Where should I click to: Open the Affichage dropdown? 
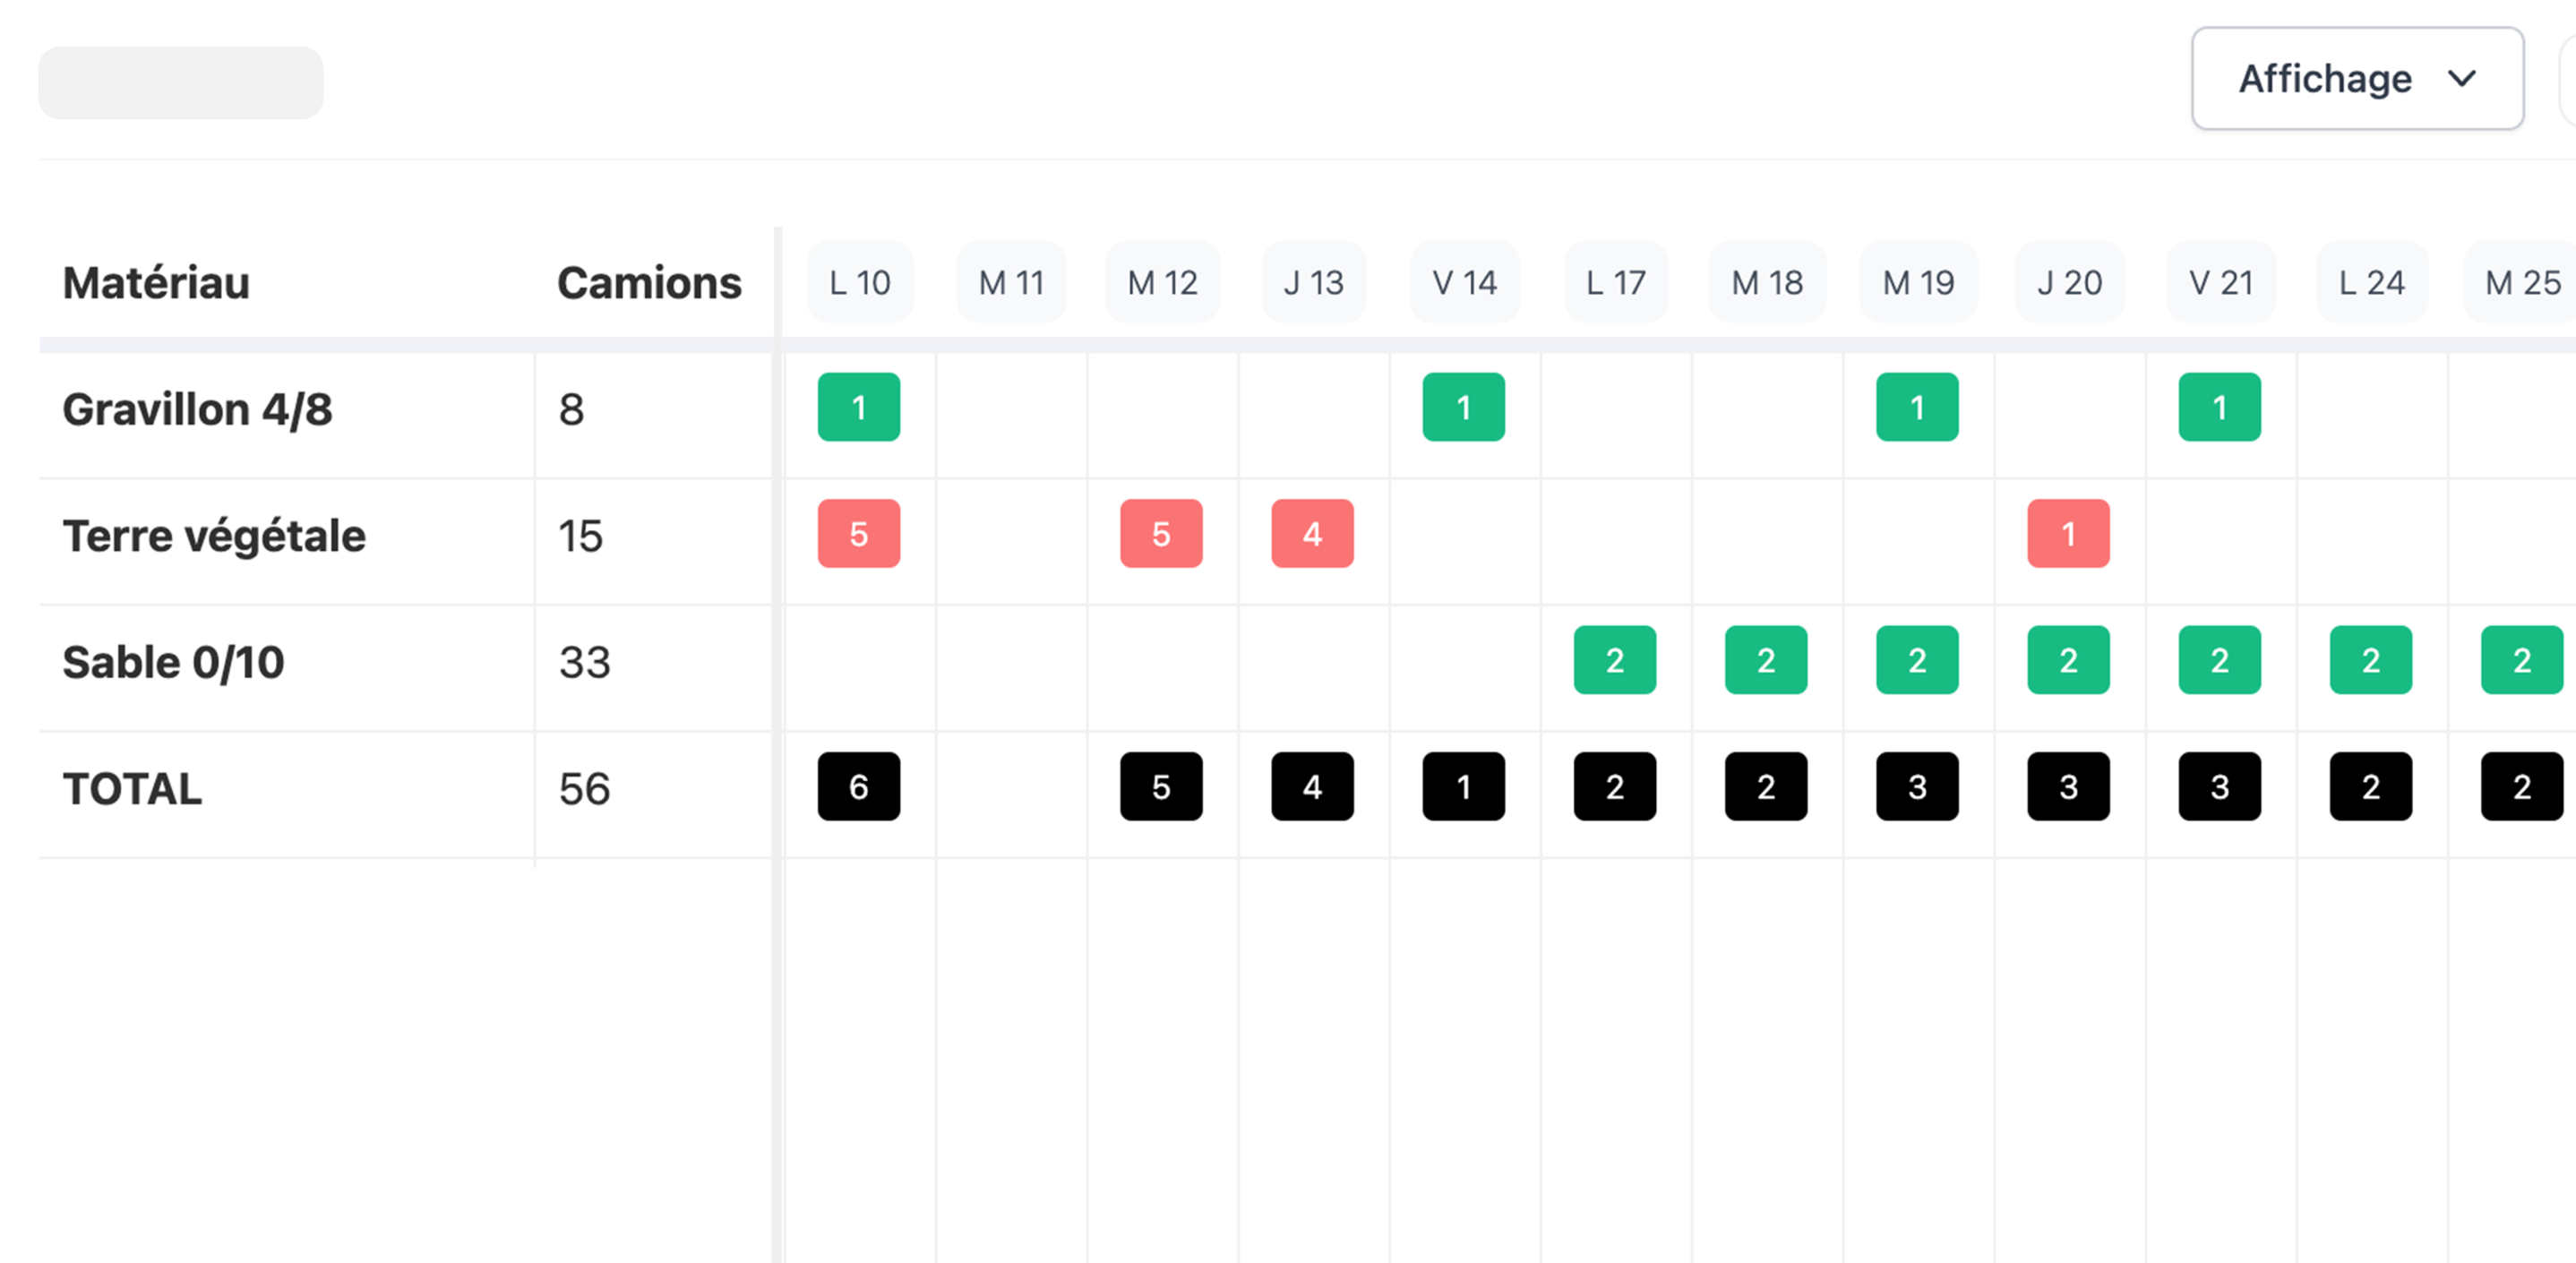[x=2355, y=79]
